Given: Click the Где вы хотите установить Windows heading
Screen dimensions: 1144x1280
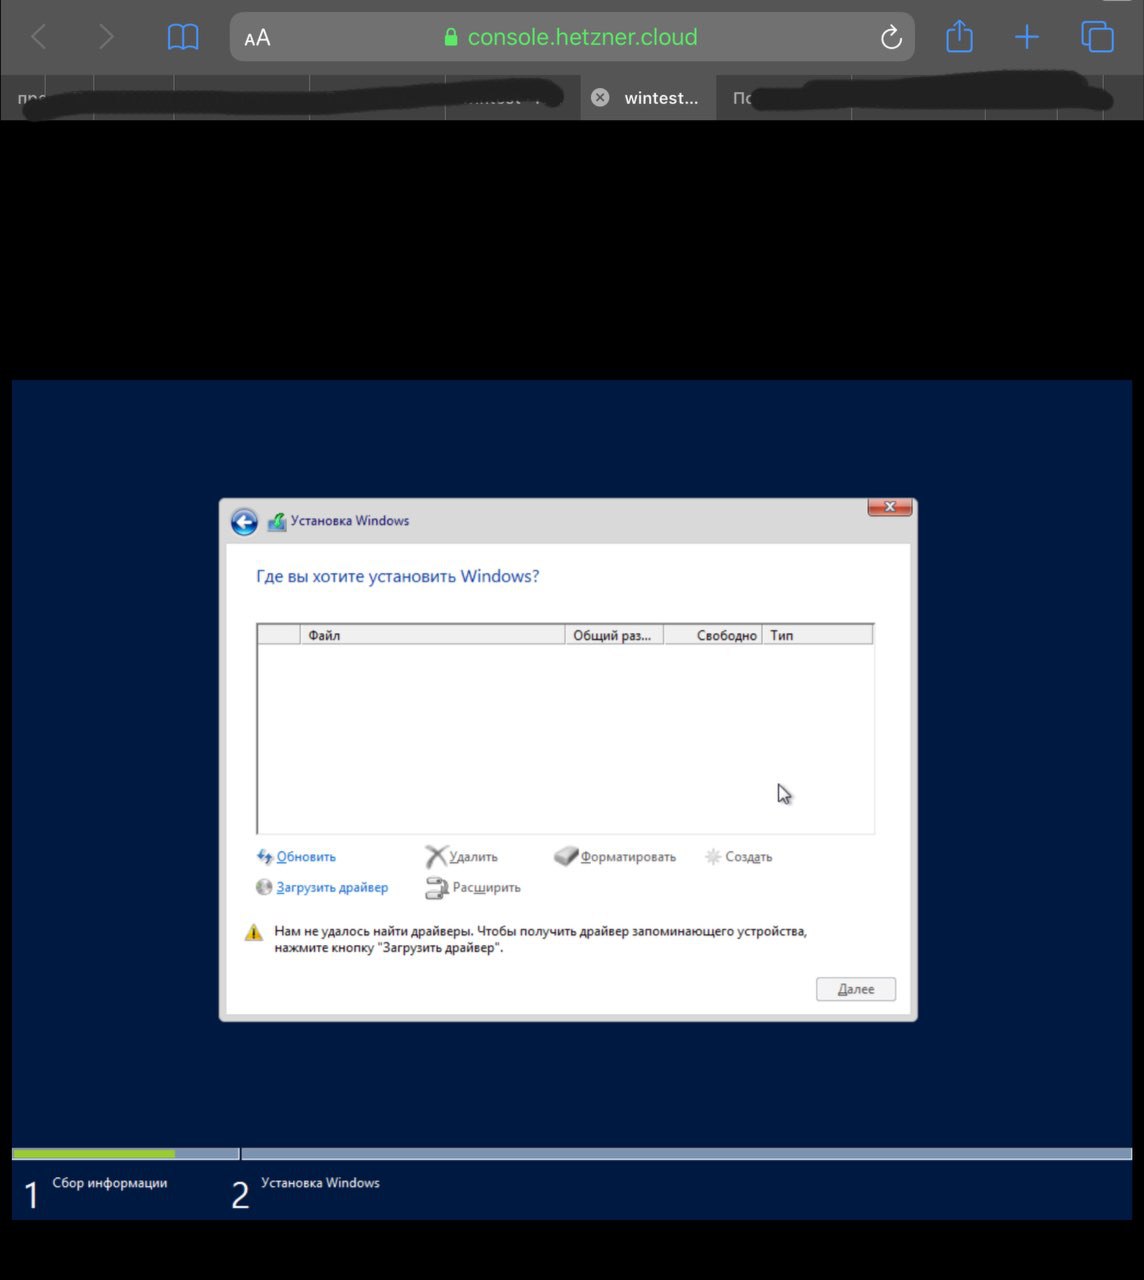Looking at the screenshot, I should click(x=398, y=576).
